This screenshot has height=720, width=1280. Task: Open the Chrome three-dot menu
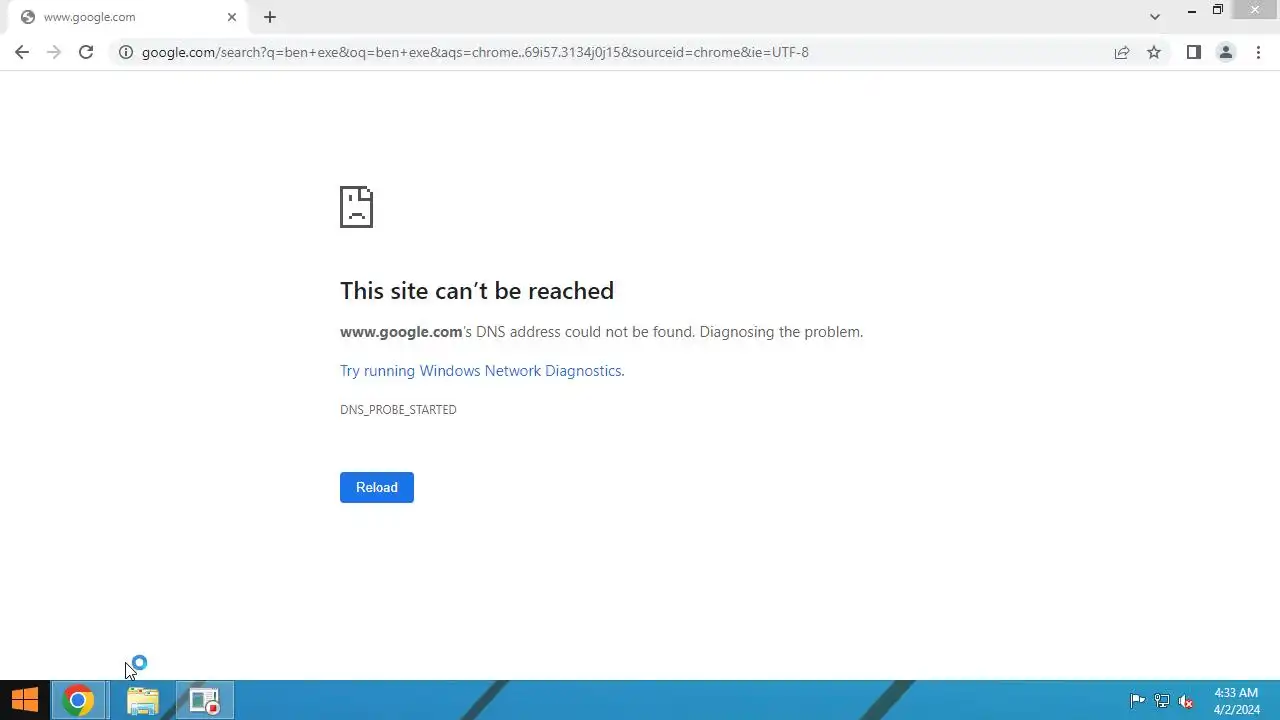[x=1258, y=52]
